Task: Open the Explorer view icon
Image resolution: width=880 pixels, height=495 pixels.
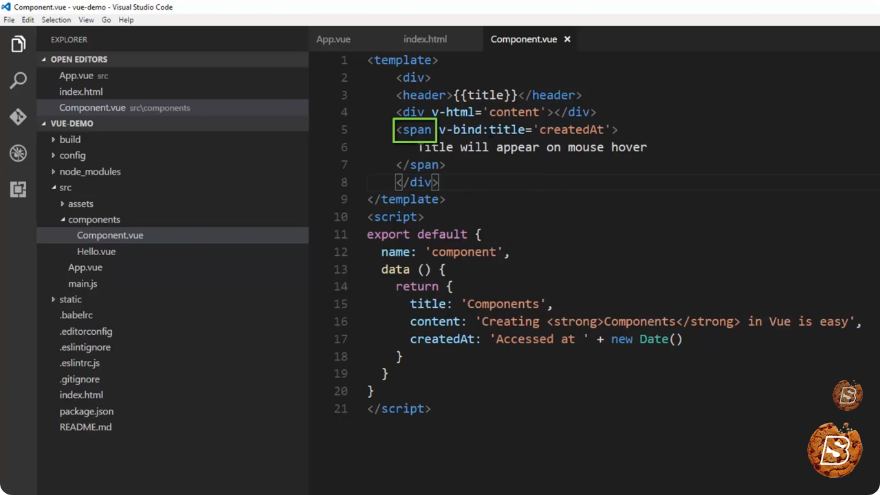Action: 18,44
